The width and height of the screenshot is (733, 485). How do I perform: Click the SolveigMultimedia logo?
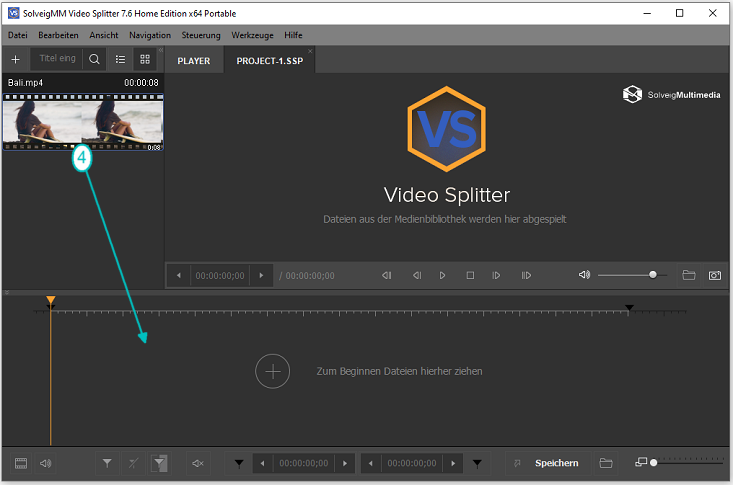[671, 94]
